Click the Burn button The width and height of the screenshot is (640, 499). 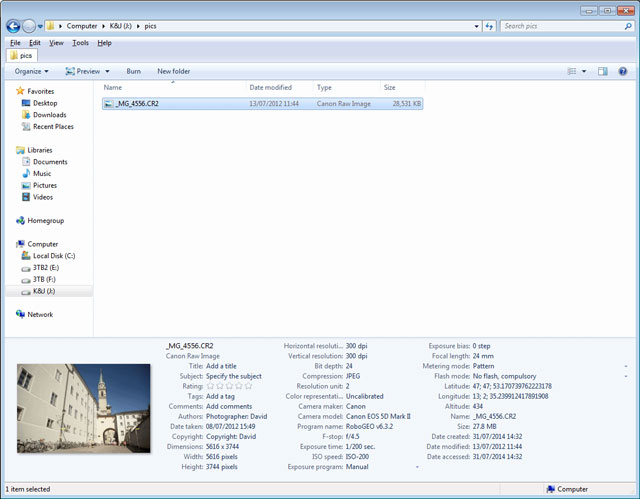[133, 71]
